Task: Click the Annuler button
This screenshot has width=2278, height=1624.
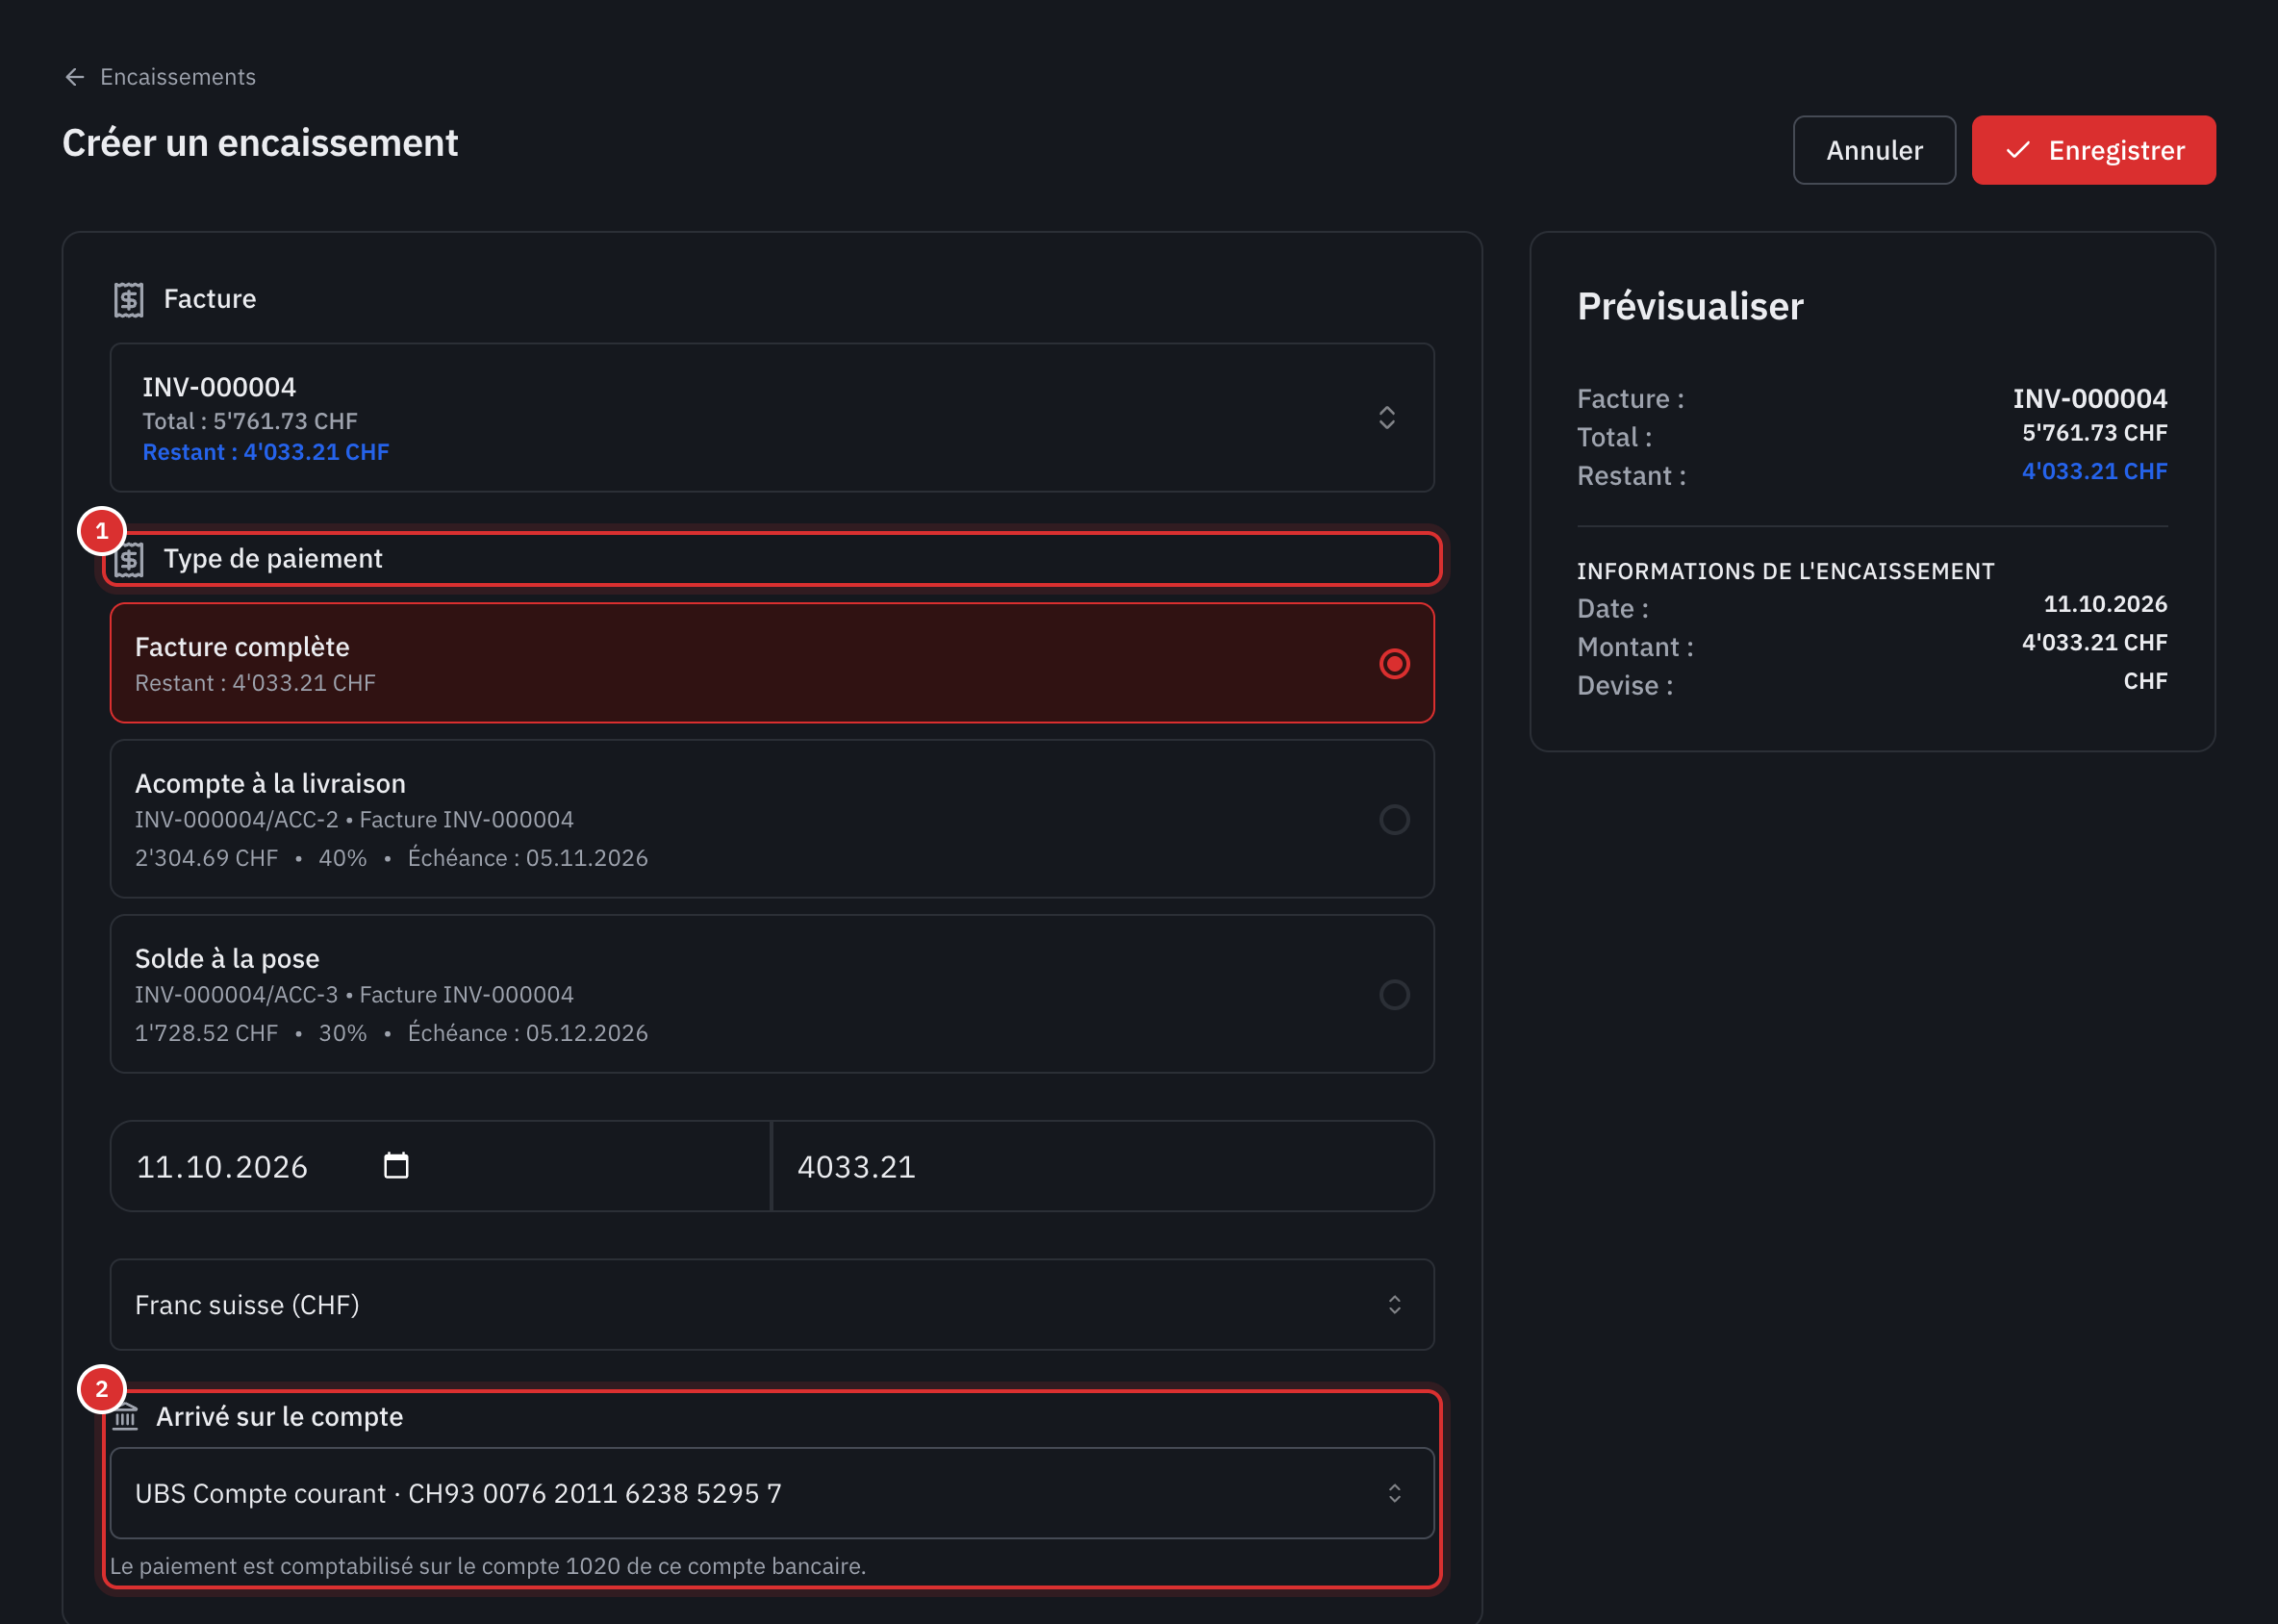Action: tap(1874, 150)
